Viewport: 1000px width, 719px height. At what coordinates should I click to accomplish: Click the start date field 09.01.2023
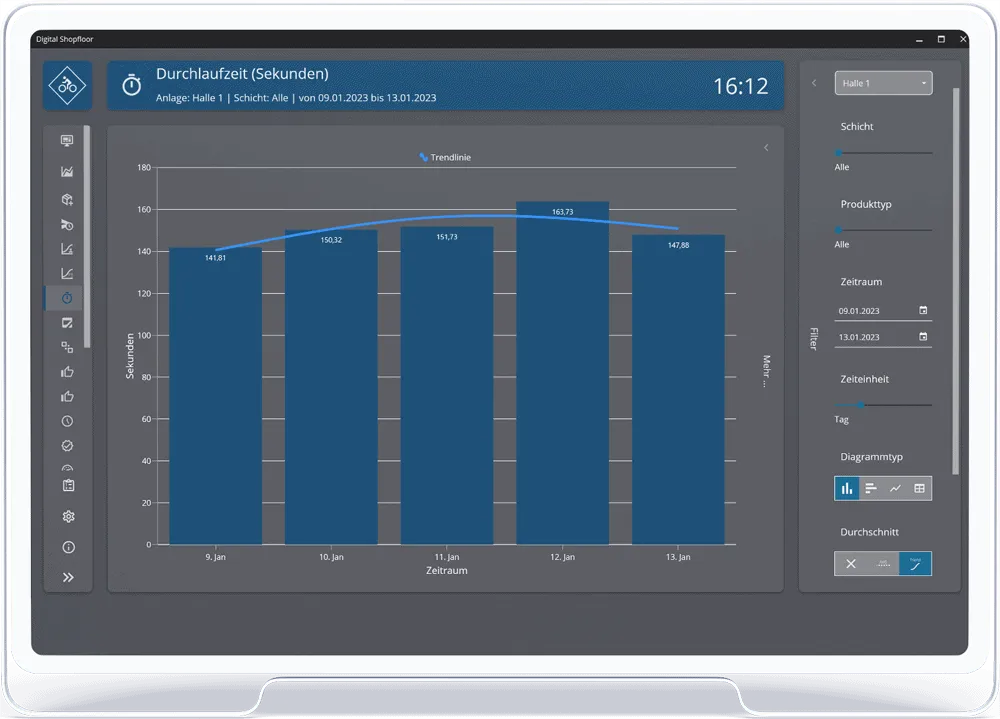883,311
